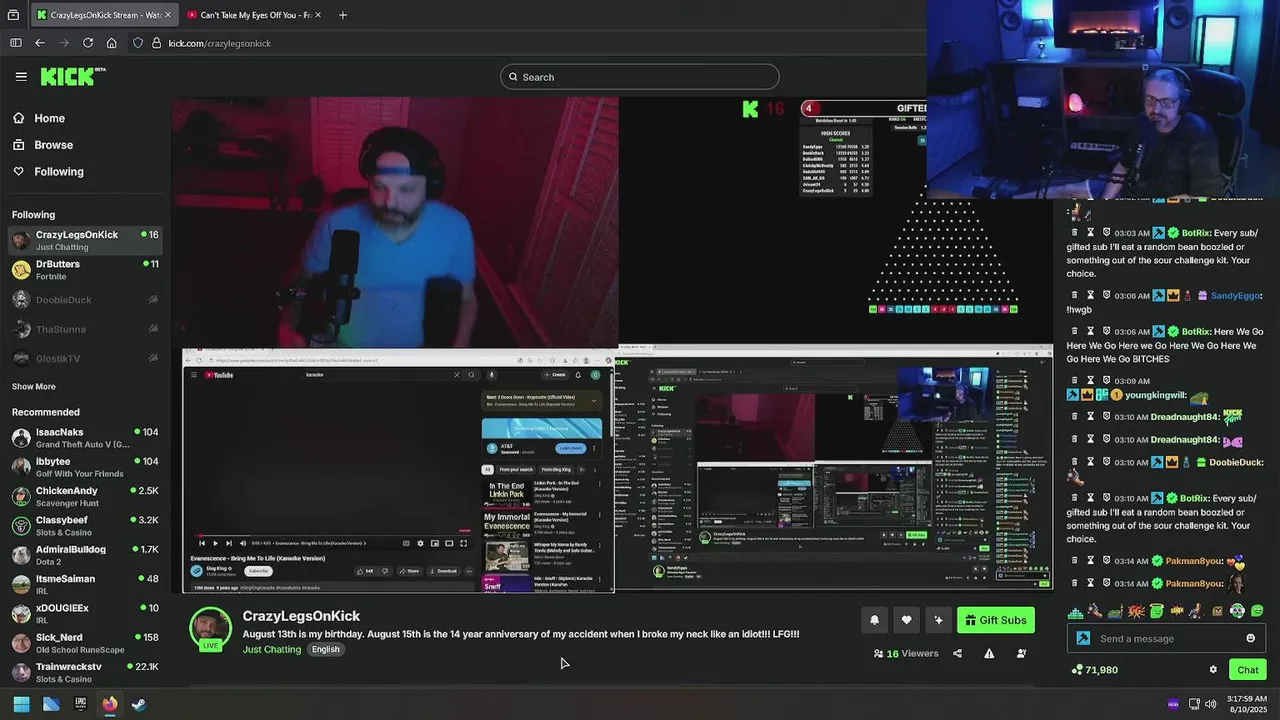
Task: Click trash icon on first Pakman8you message
Action: pos(1075,561)
